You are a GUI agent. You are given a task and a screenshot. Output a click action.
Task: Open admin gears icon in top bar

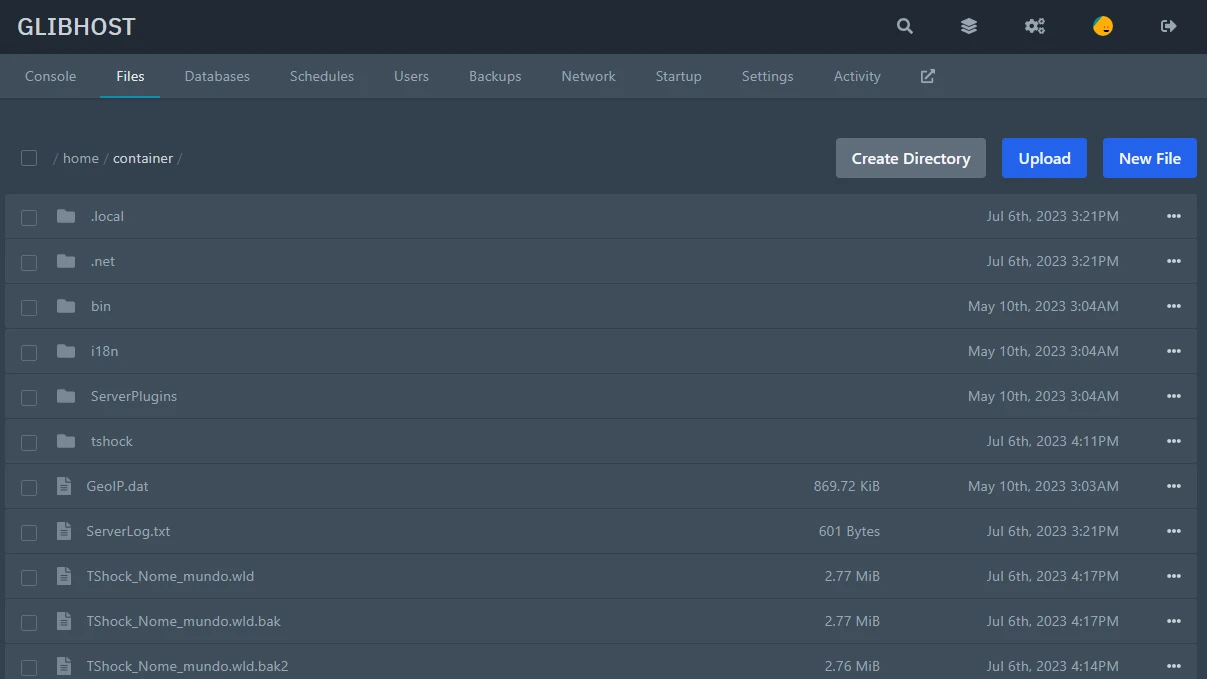tap(1035, 27)
